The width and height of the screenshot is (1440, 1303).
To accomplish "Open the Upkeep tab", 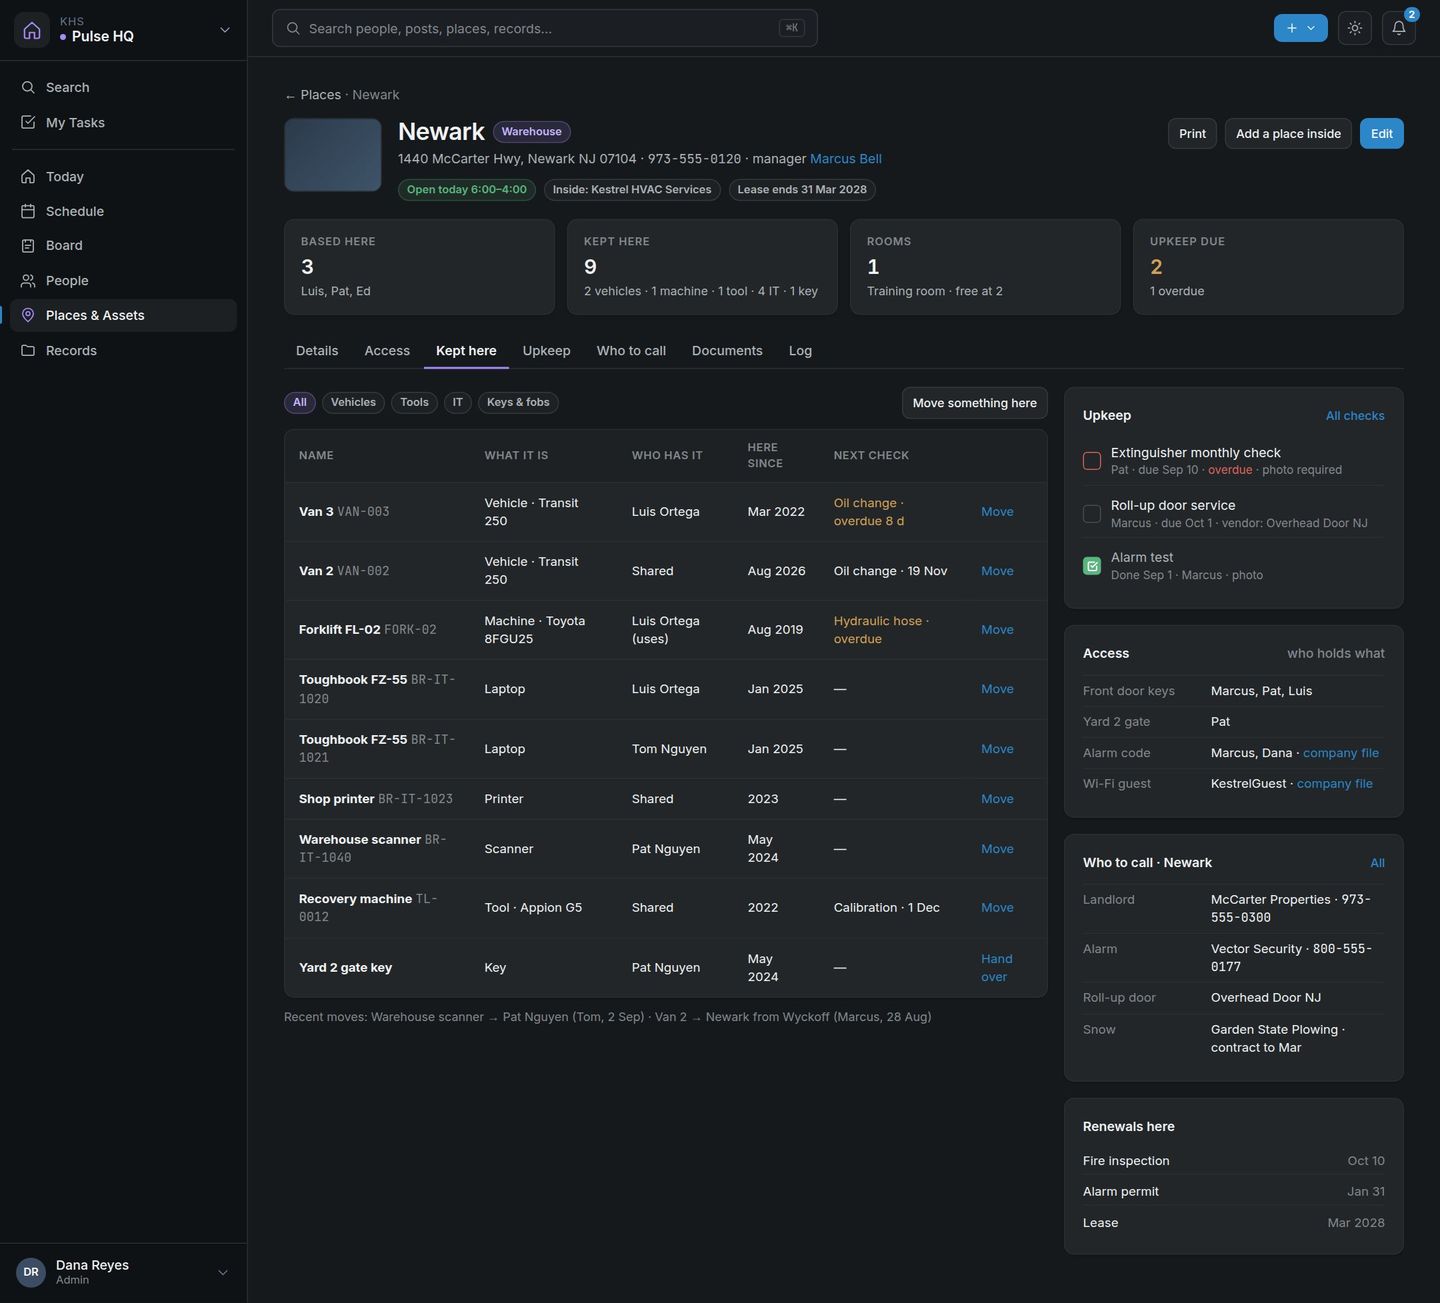I will coord(546,350).
